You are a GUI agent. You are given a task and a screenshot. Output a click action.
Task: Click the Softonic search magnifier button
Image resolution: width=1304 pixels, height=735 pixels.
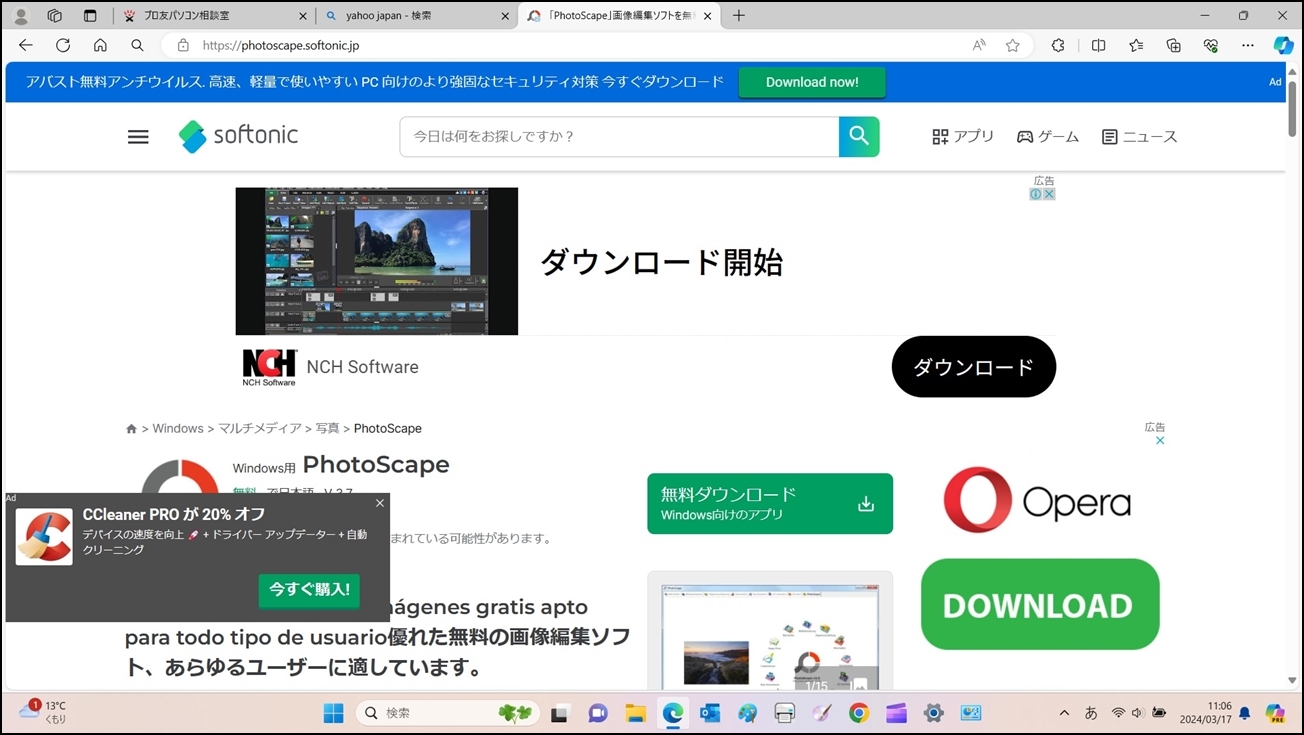(x=859, y=137)
